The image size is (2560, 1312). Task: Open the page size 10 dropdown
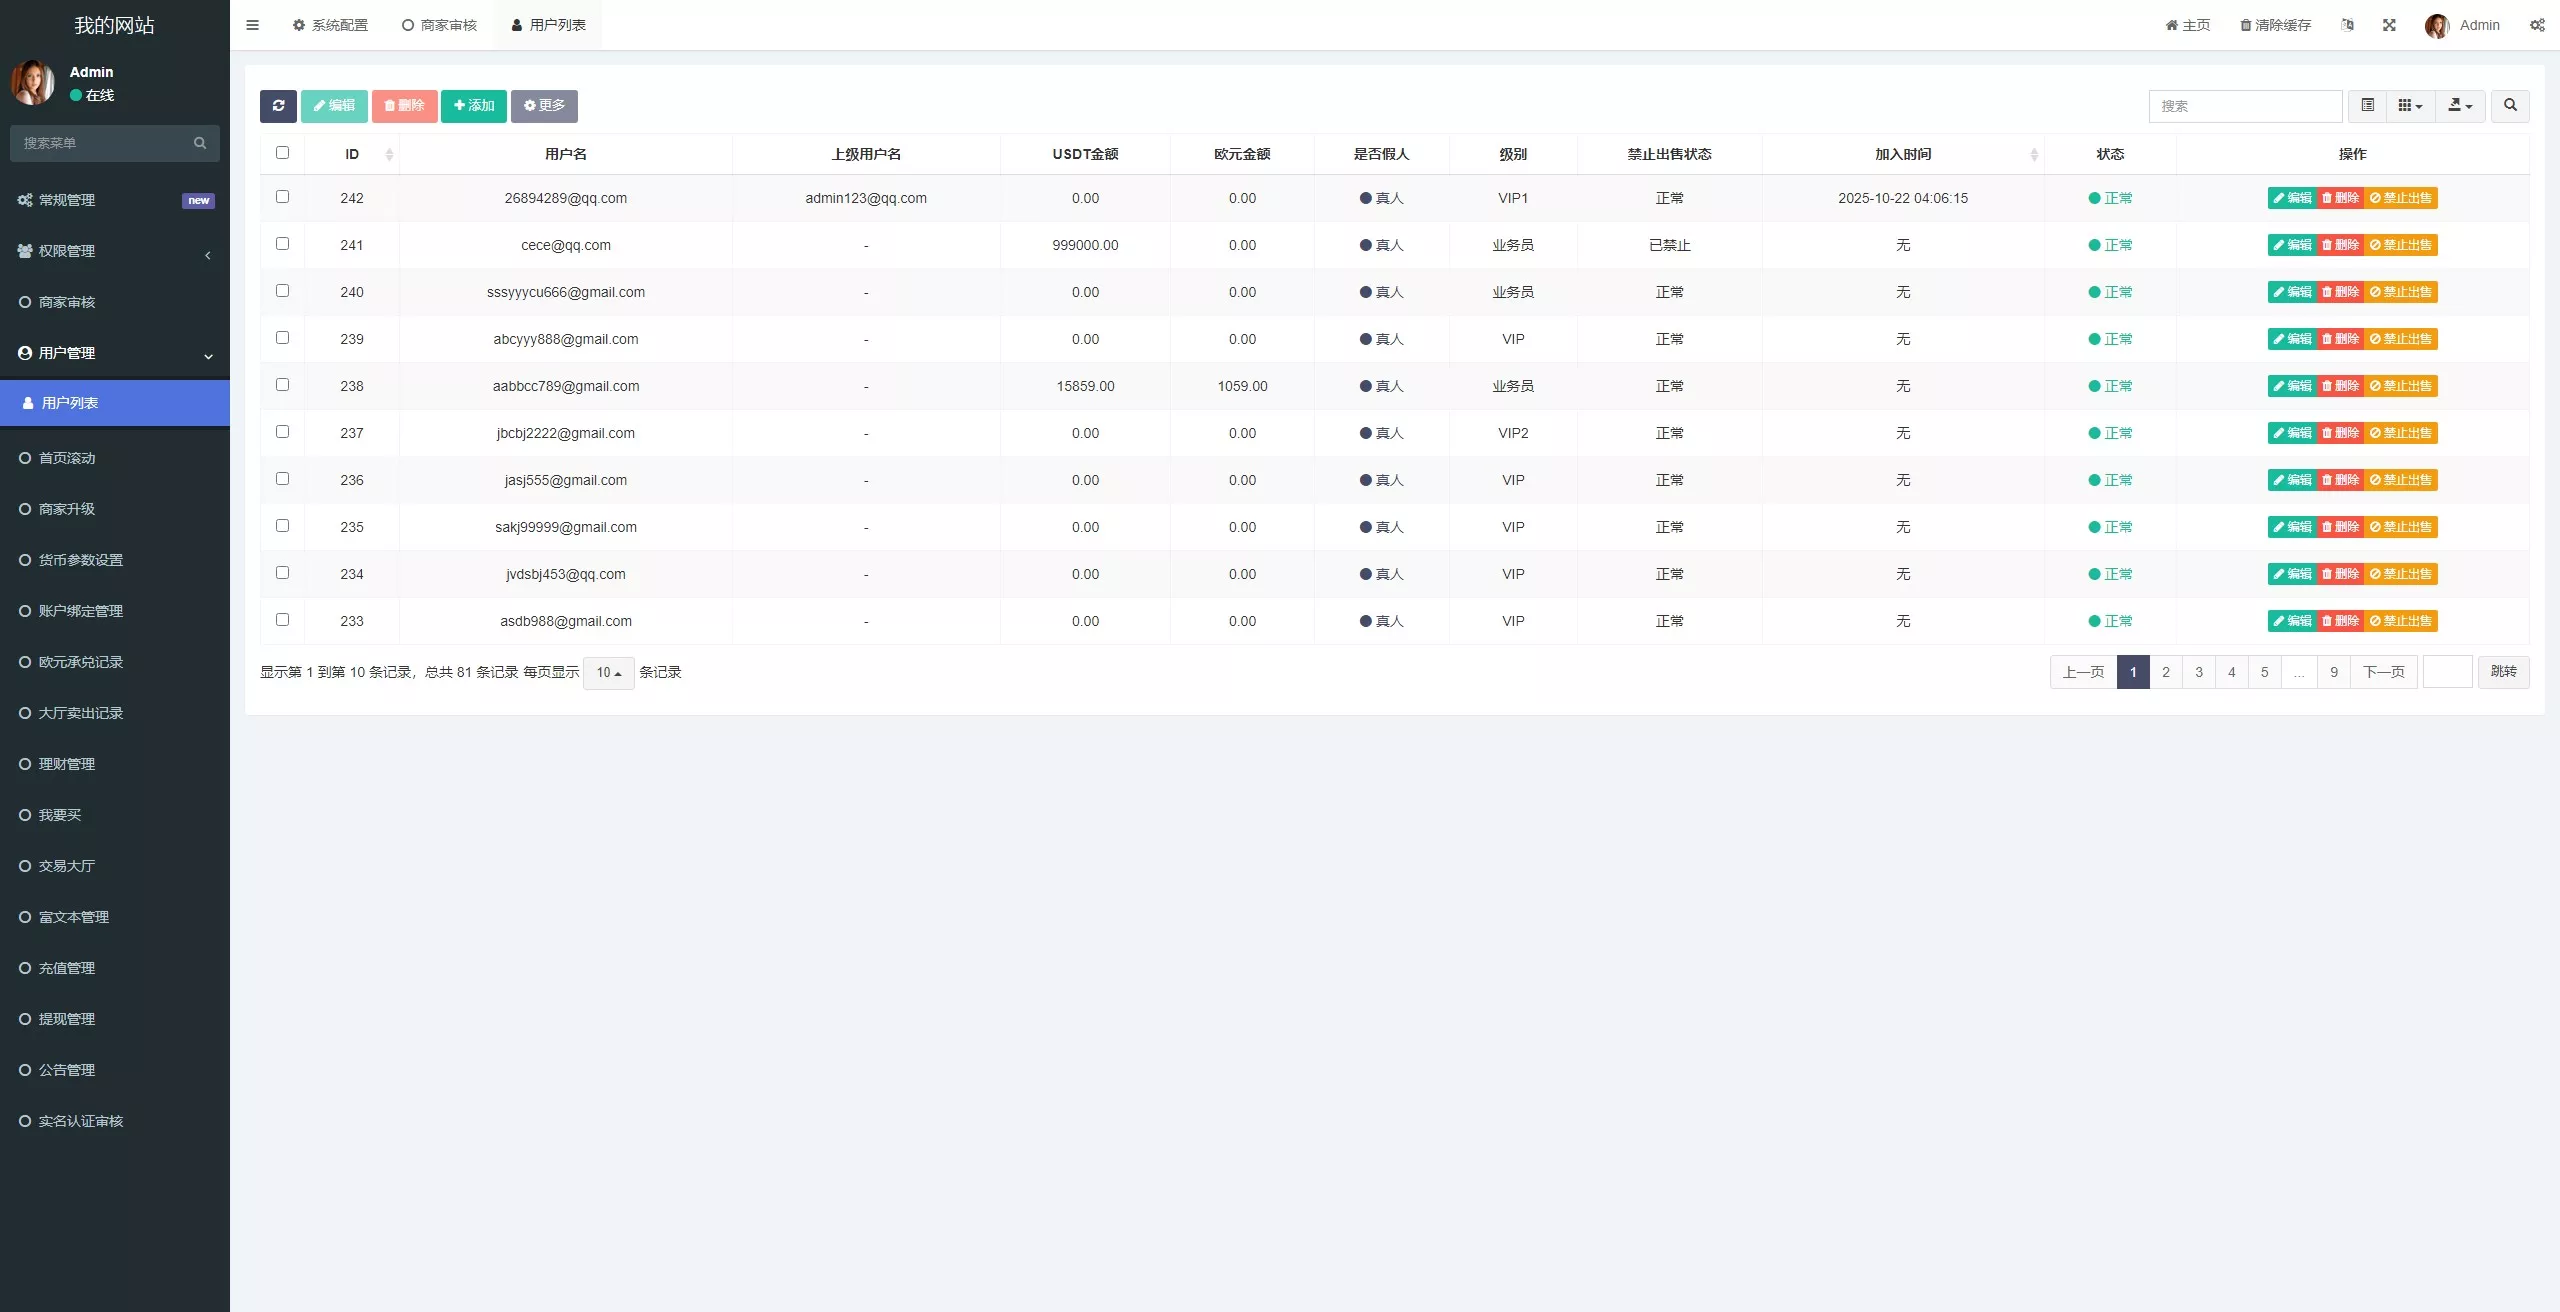[608, 673]
